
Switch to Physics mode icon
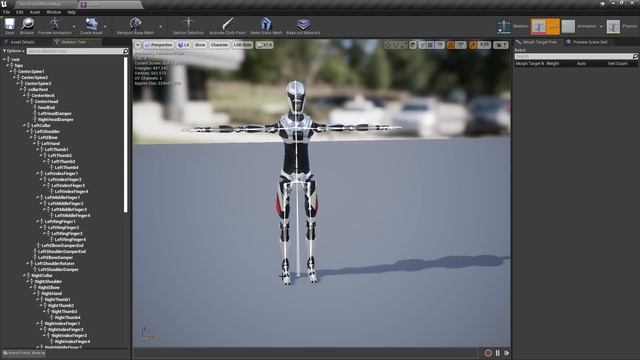pyautogui.click(x=613, y=27)
